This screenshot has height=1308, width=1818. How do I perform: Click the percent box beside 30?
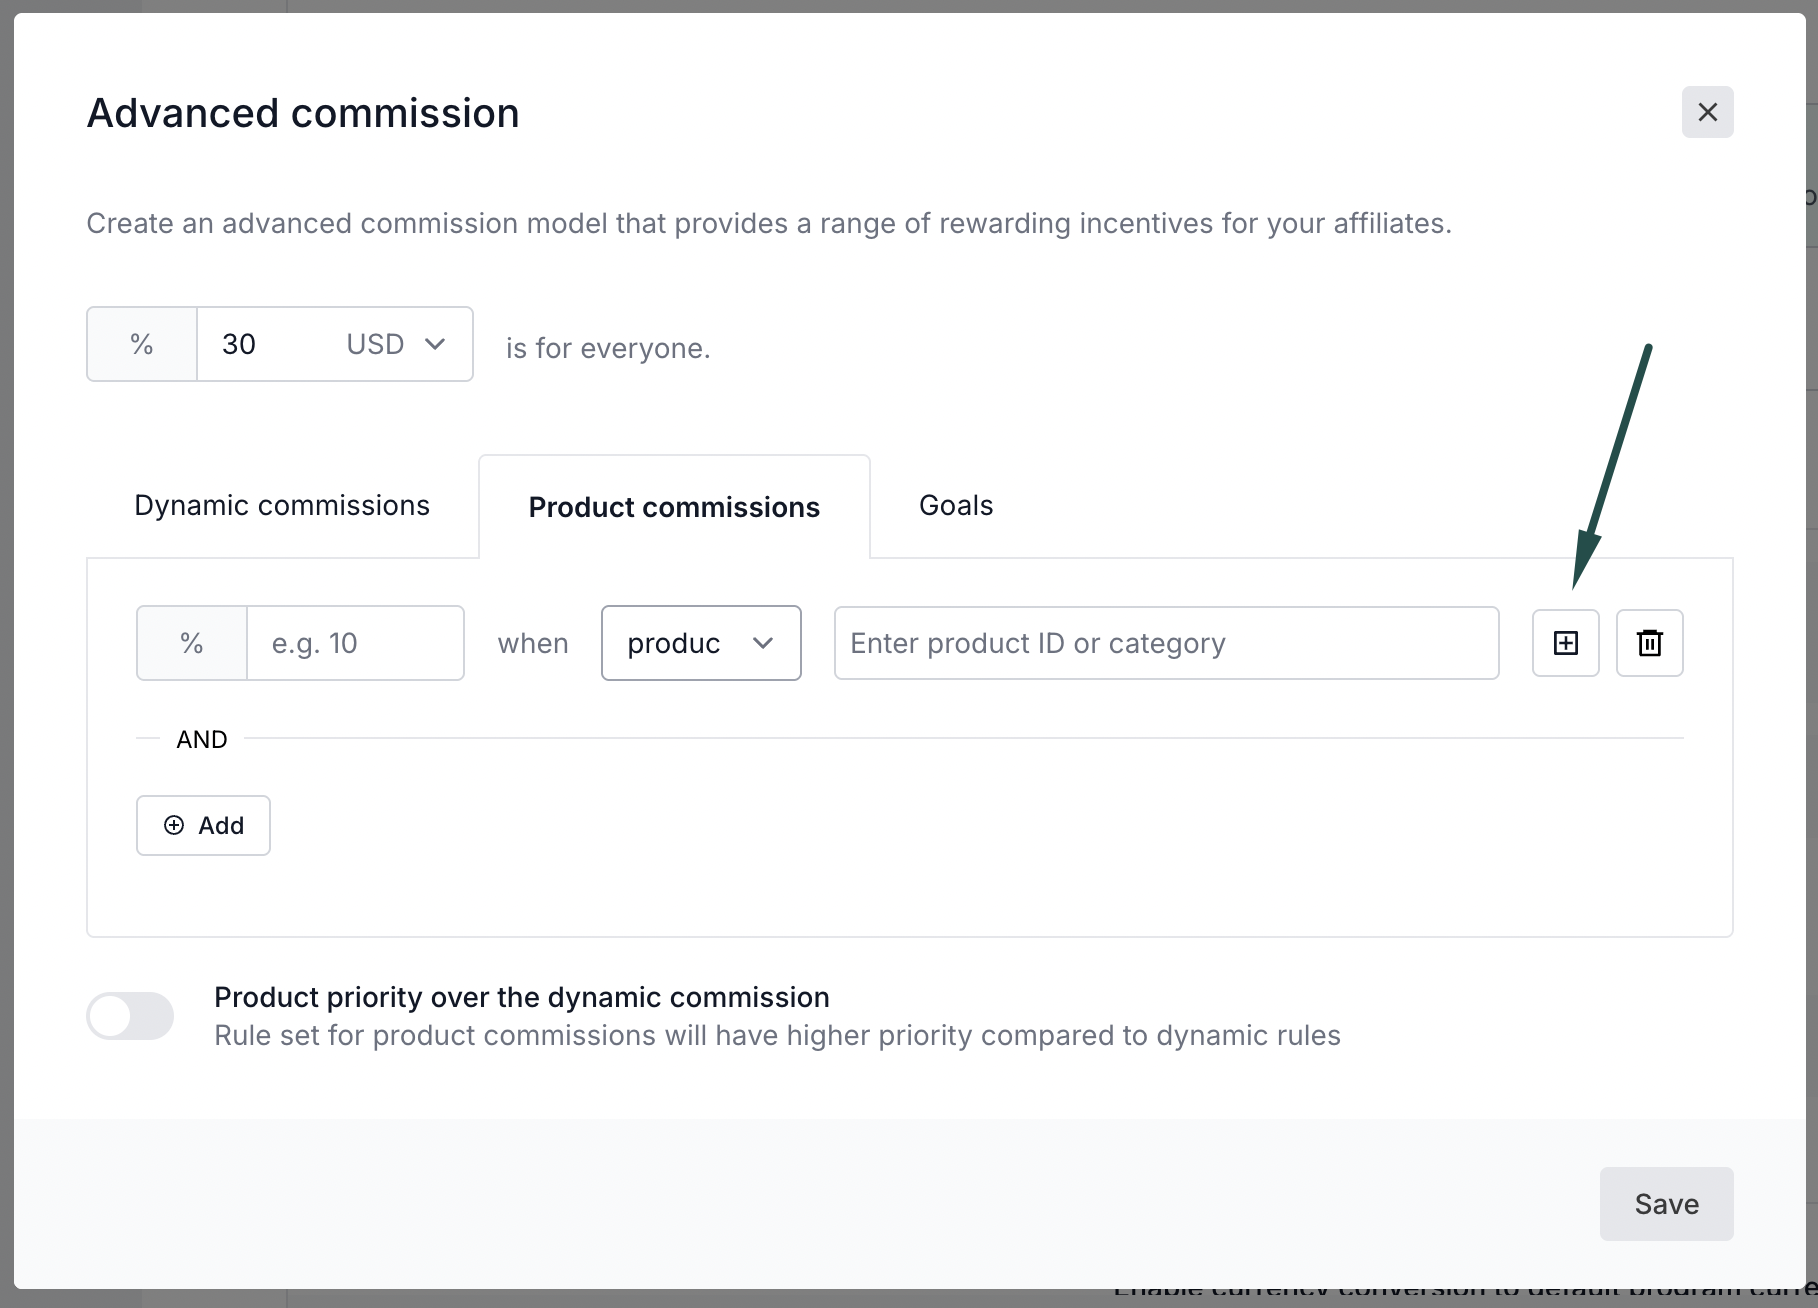tap(142, 344)
